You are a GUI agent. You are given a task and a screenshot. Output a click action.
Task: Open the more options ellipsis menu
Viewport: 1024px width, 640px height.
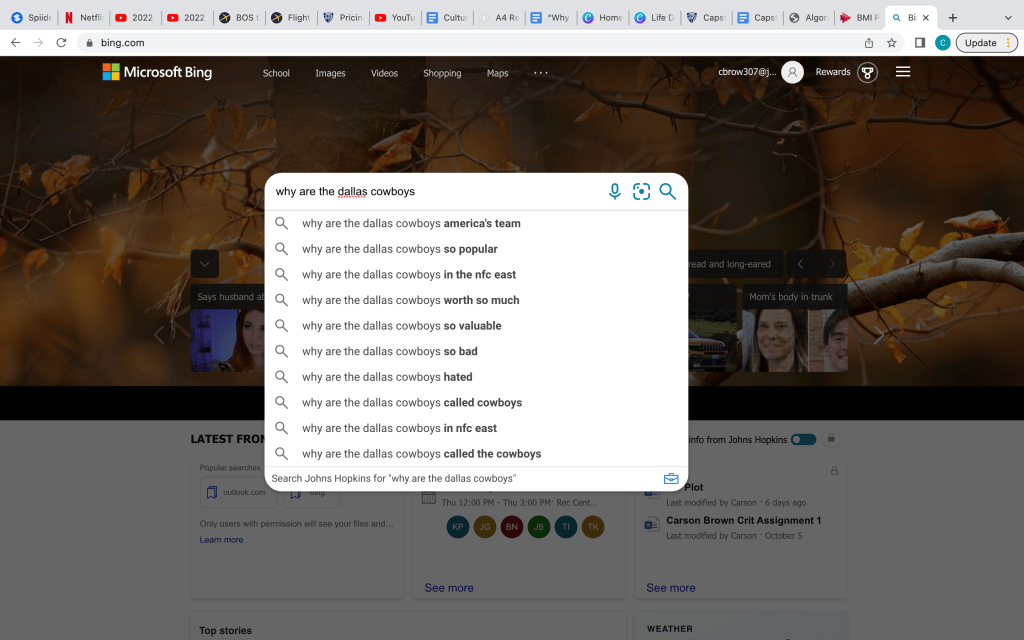tap(541, 73)
